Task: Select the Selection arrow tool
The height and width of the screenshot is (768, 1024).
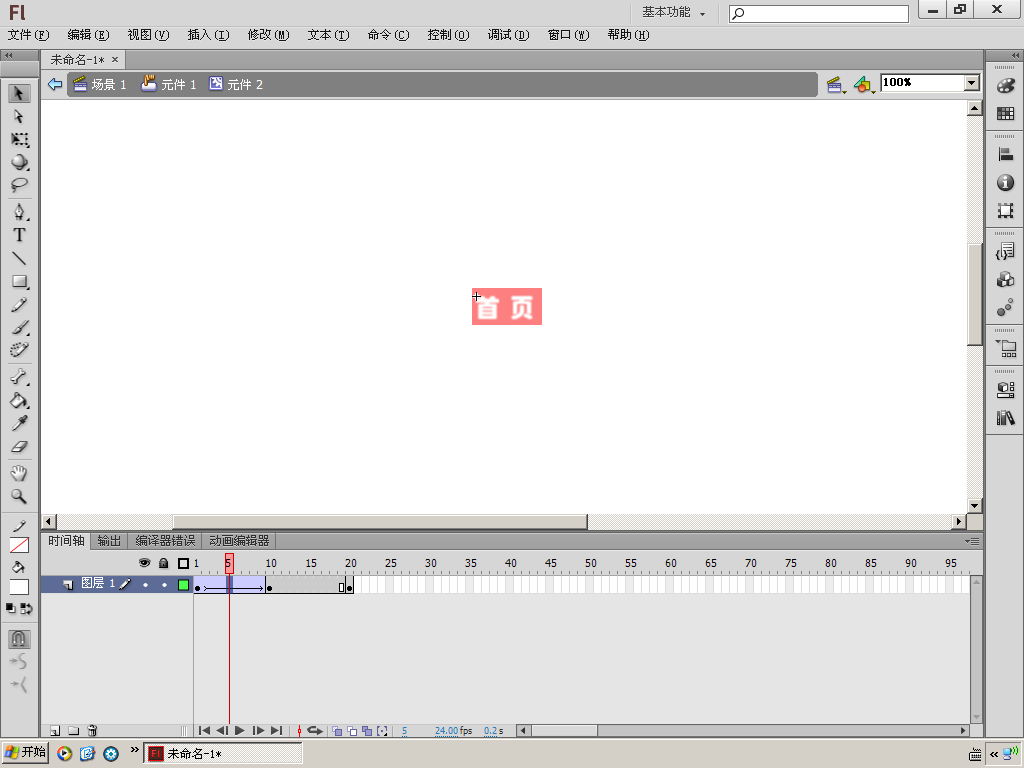Action: [x=19, y=93]
